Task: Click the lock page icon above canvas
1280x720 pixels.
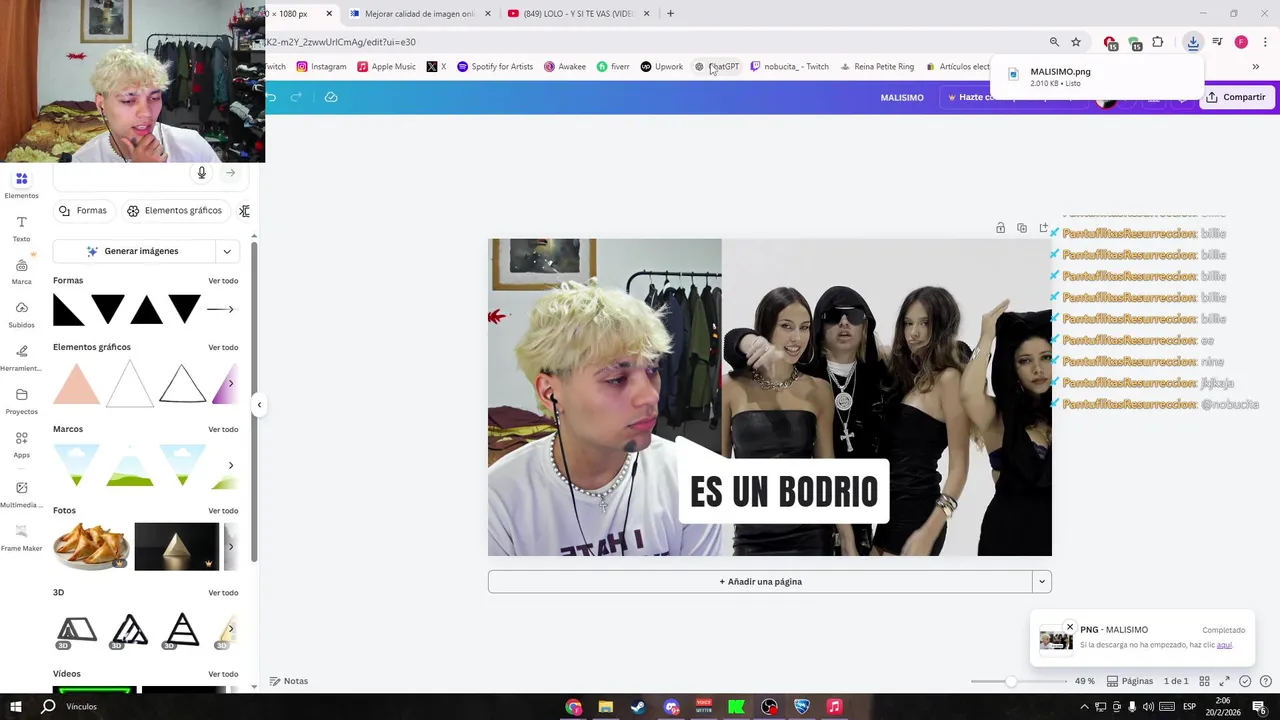Action: [x=1000, y=228]
